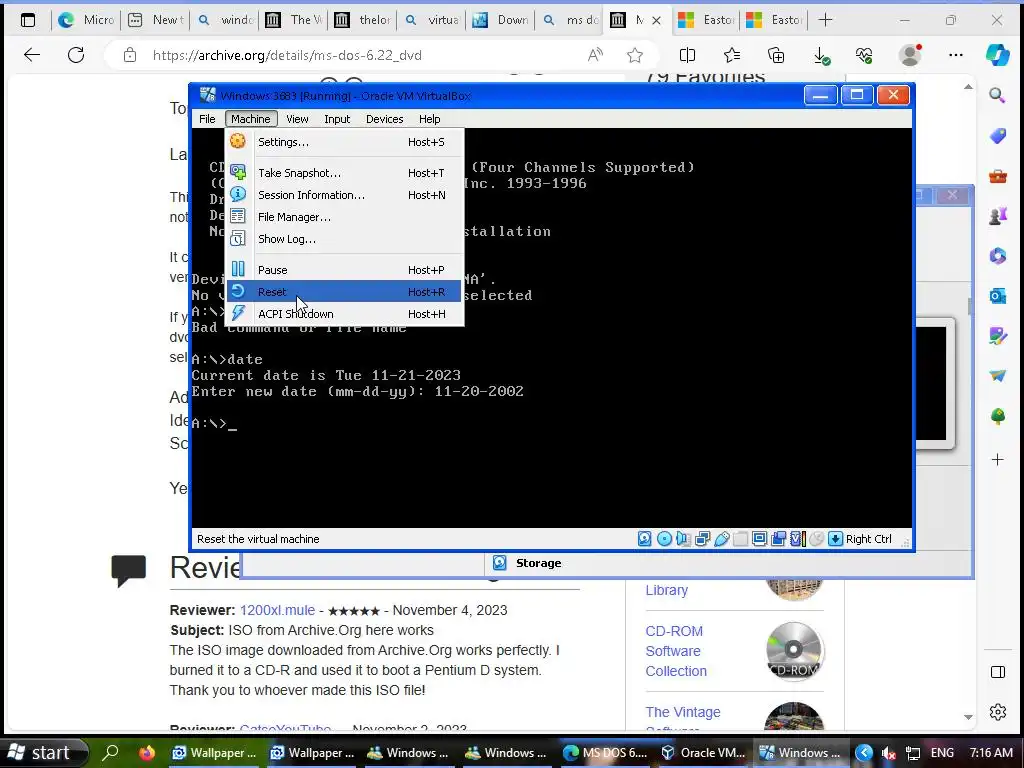The height and width of the screenshot is (768, 1024).
Task: Open Edge Collections icon
Action: click(776, 55)
